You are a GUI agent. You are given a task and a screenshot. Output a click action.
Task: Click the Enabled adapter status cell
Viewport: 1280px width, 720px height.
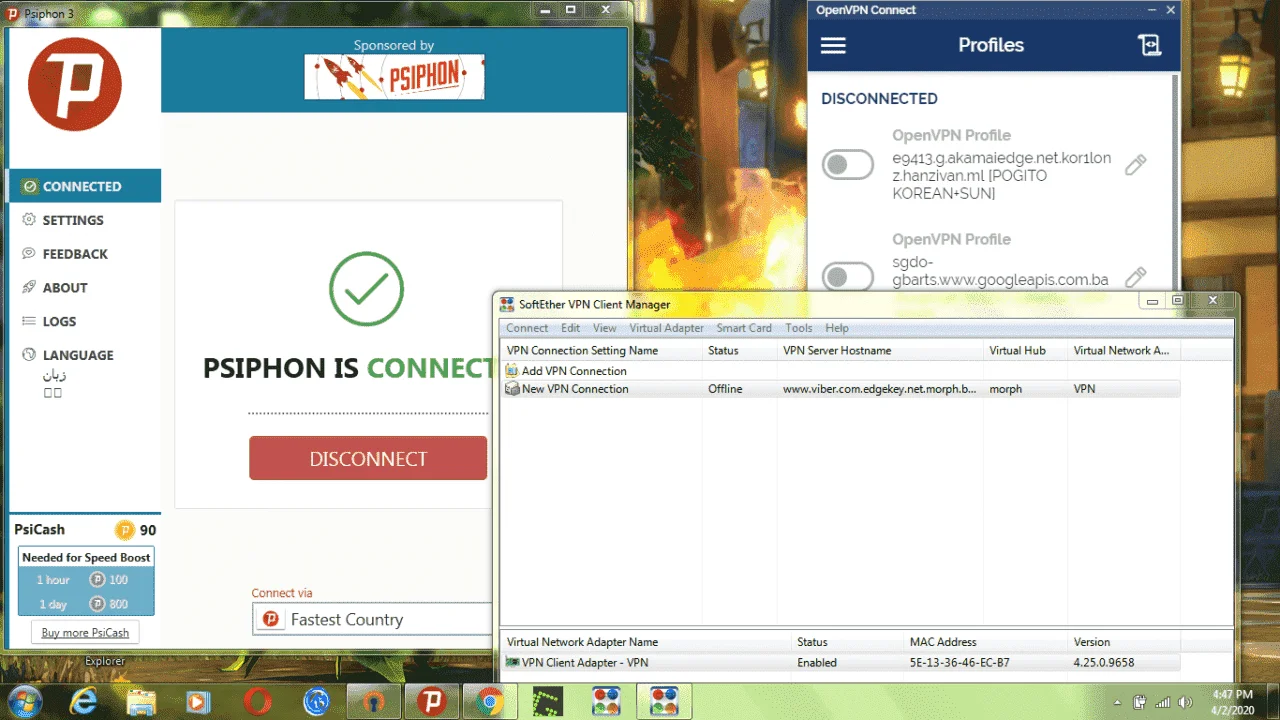click(x=817, y=663)
